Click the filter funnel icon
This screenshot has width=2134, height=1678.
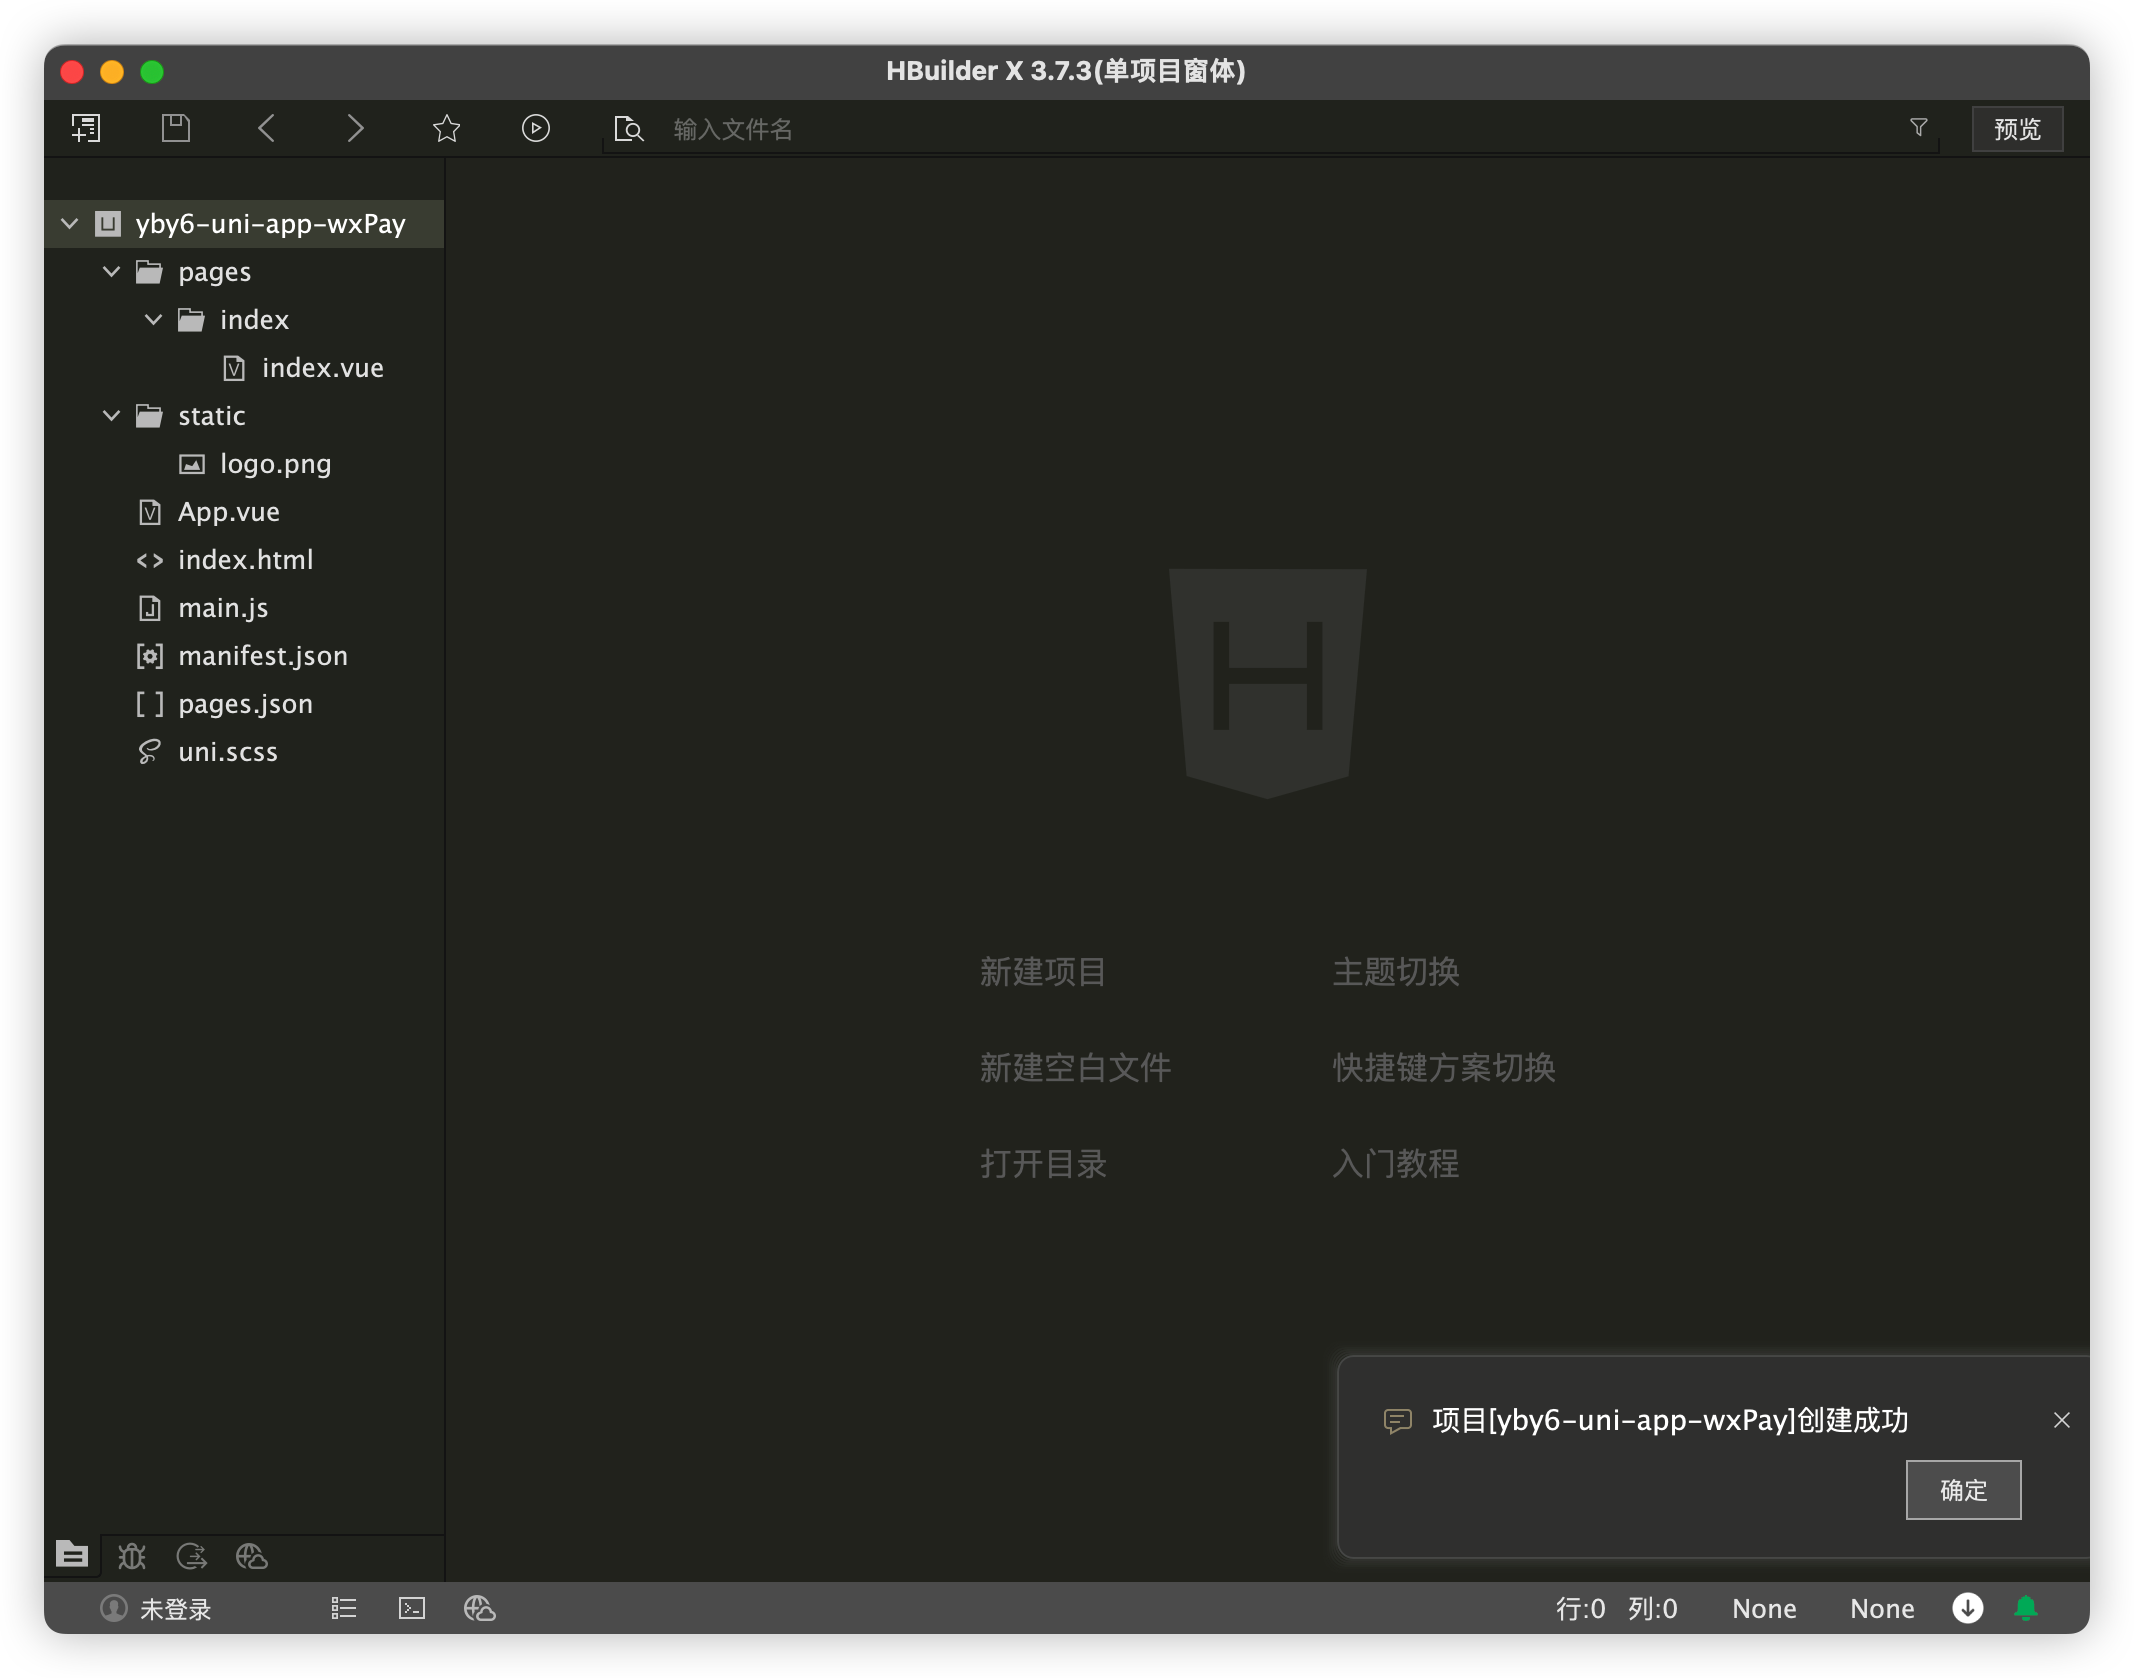pos(1918,128)
